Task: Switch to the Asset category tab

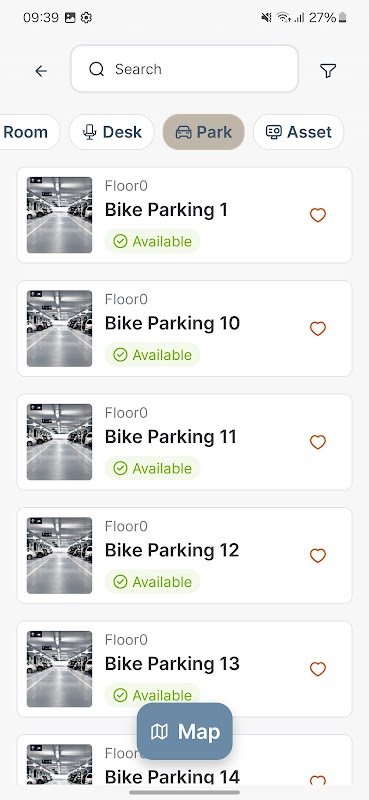Action: click(299, 132)
